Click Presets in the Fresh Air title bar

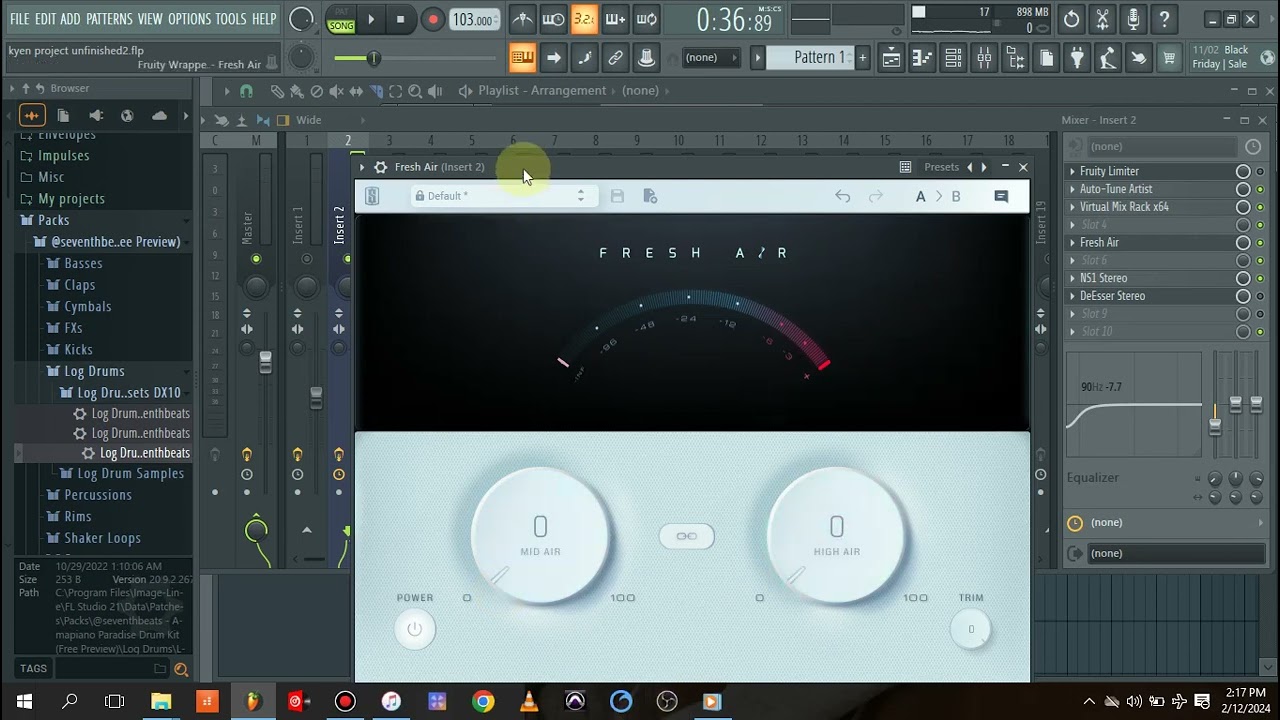pyautogui.click(x=941, y=167)
